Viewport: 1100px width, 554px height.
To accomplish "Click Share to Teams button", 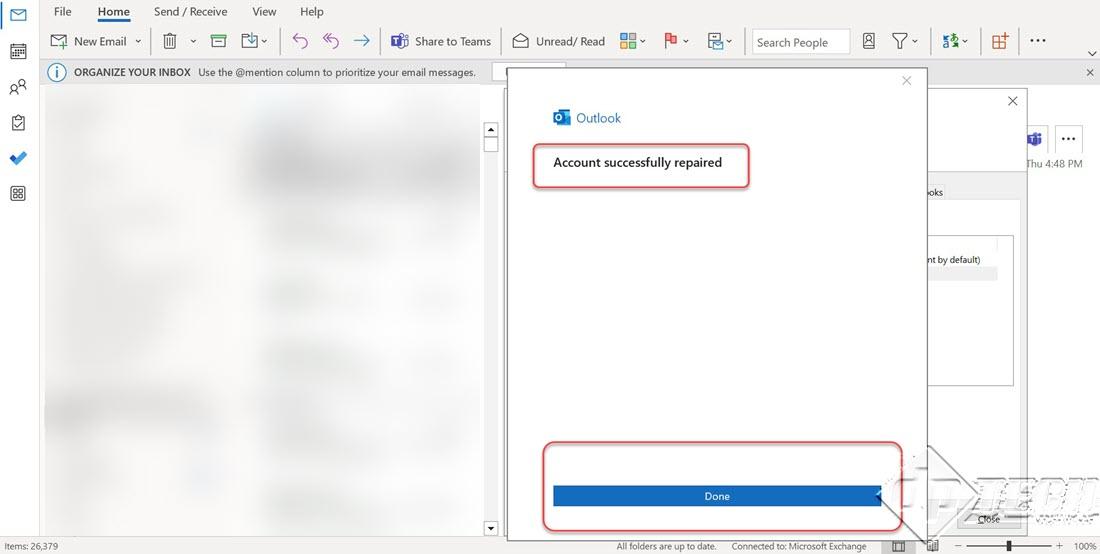I will click(441, 41).
